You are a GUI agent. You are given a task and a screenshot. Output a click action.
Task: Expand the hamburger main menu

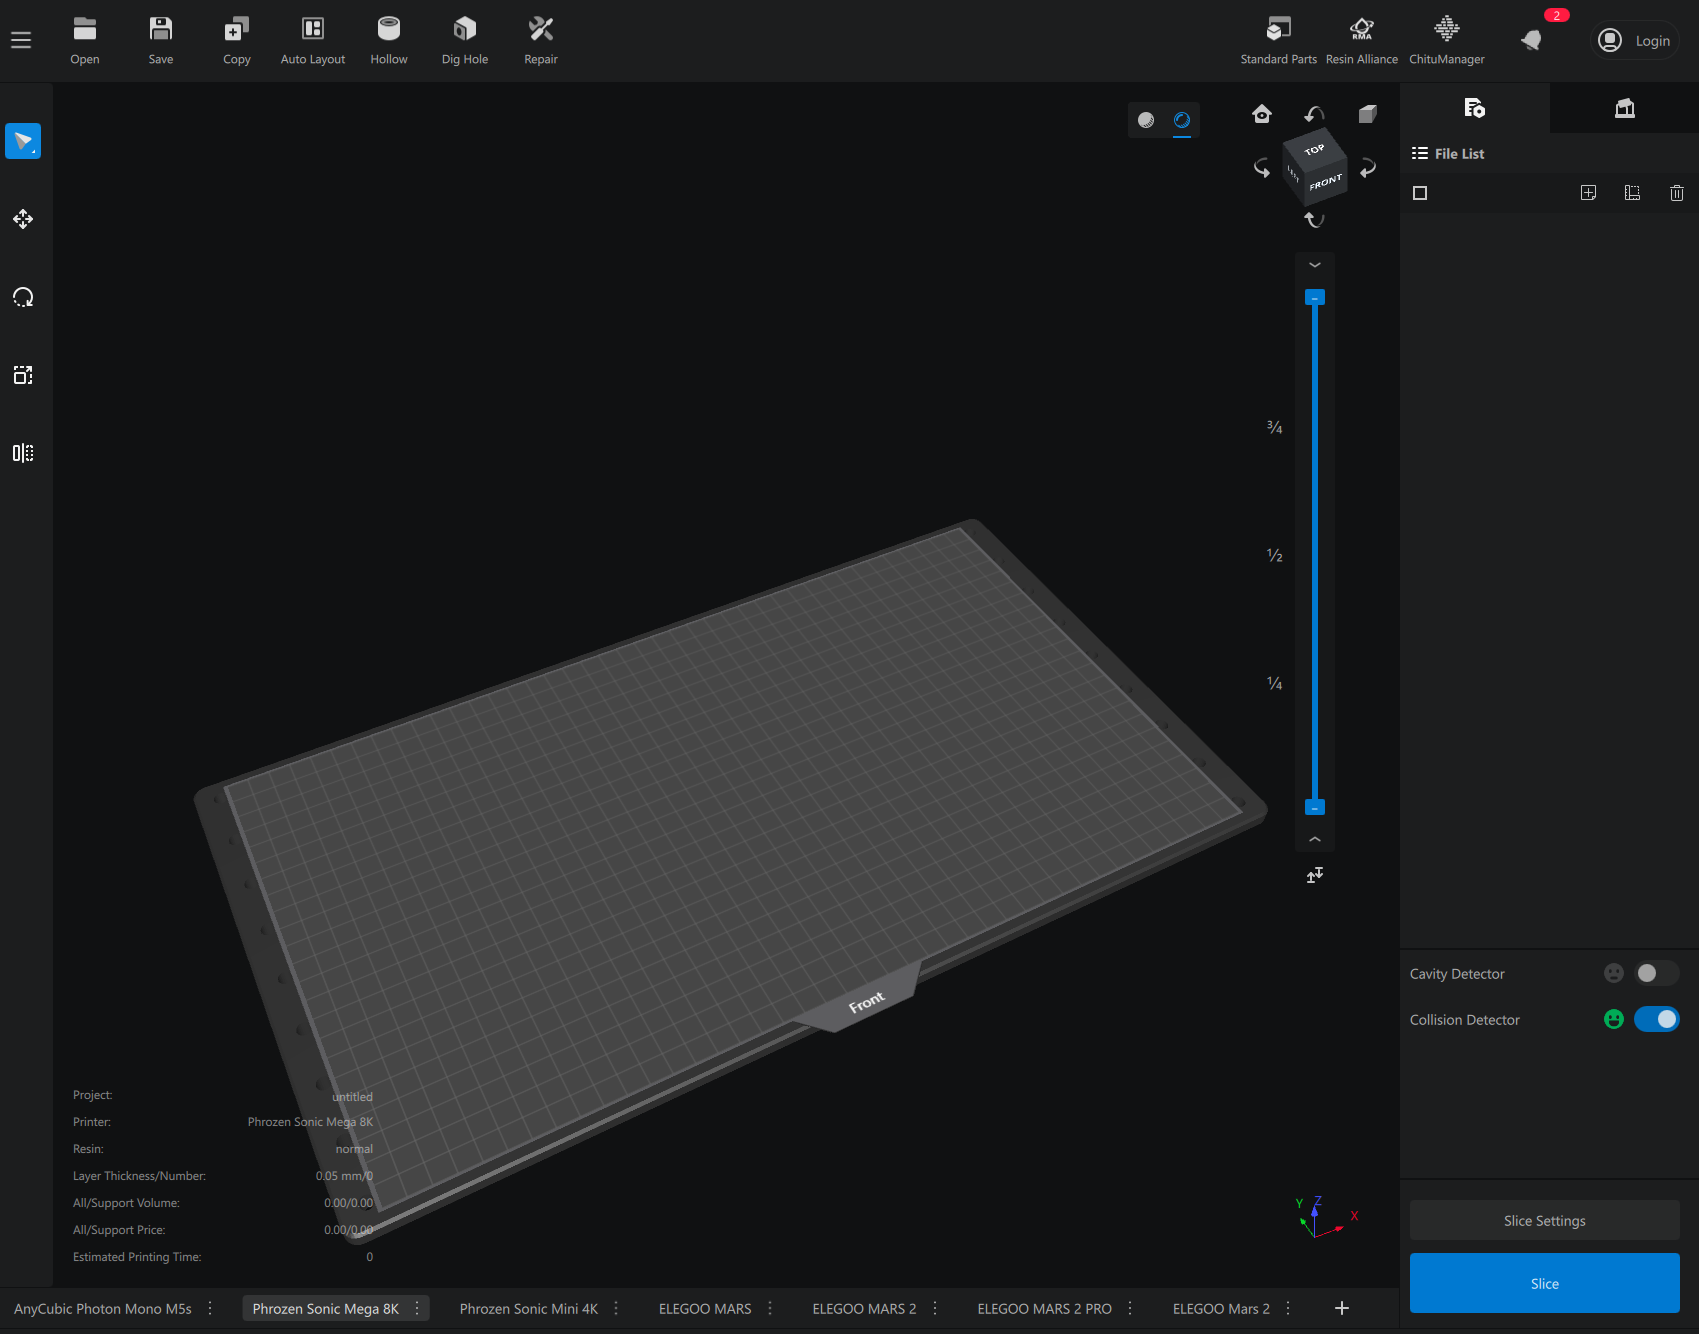(21, 40)
